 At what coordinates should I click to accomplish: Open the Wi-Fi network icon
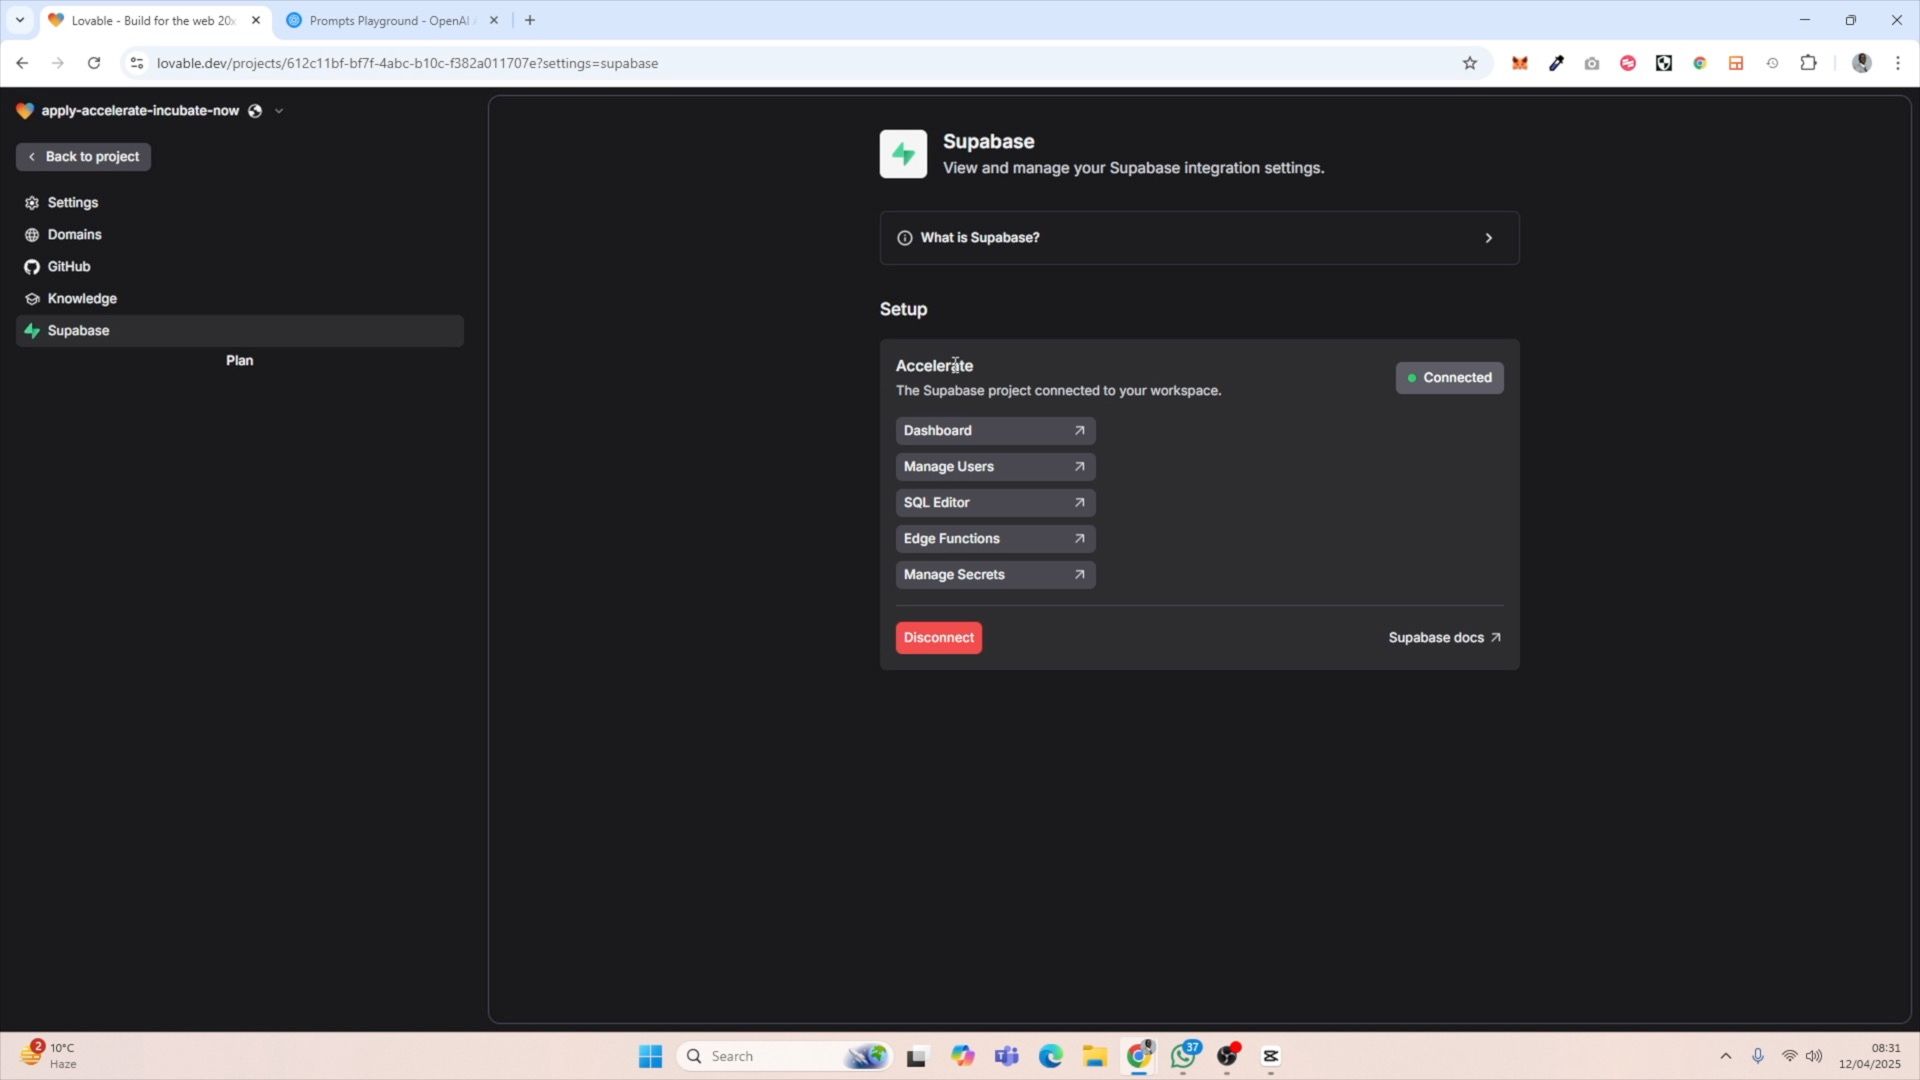pyautogui.click(x=1789, y=1056)
